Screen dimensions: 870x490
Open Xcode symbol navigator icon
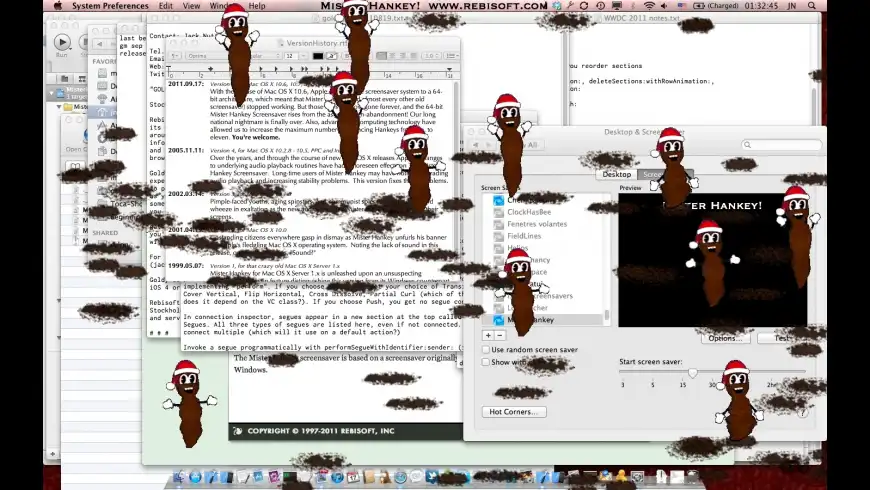pyautogui.click(x=81, y=79)
